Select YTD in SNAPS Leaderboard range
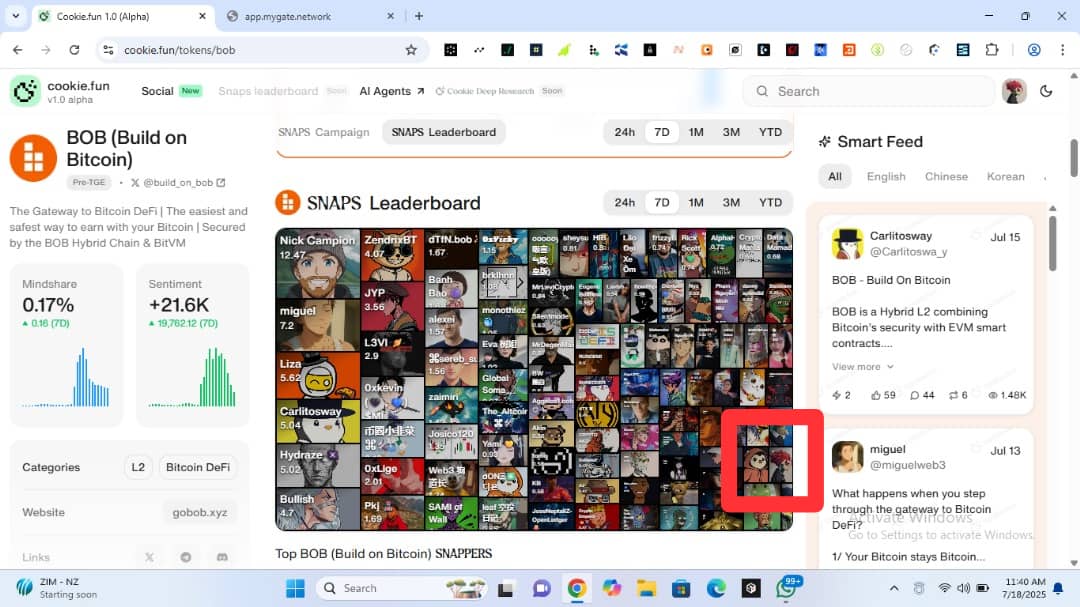The height and width of the screenshot is (607, 1080). (770, 203)
